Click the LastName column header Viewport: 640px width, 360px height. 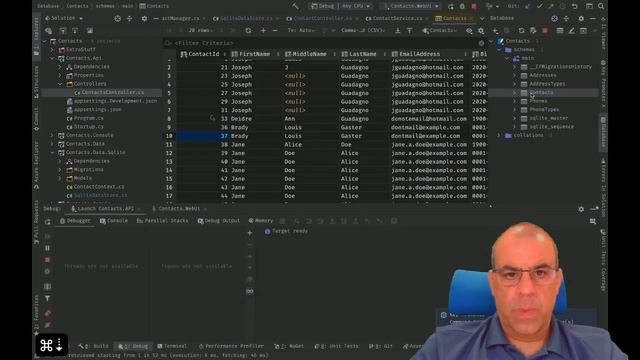(x=362, y=54)
